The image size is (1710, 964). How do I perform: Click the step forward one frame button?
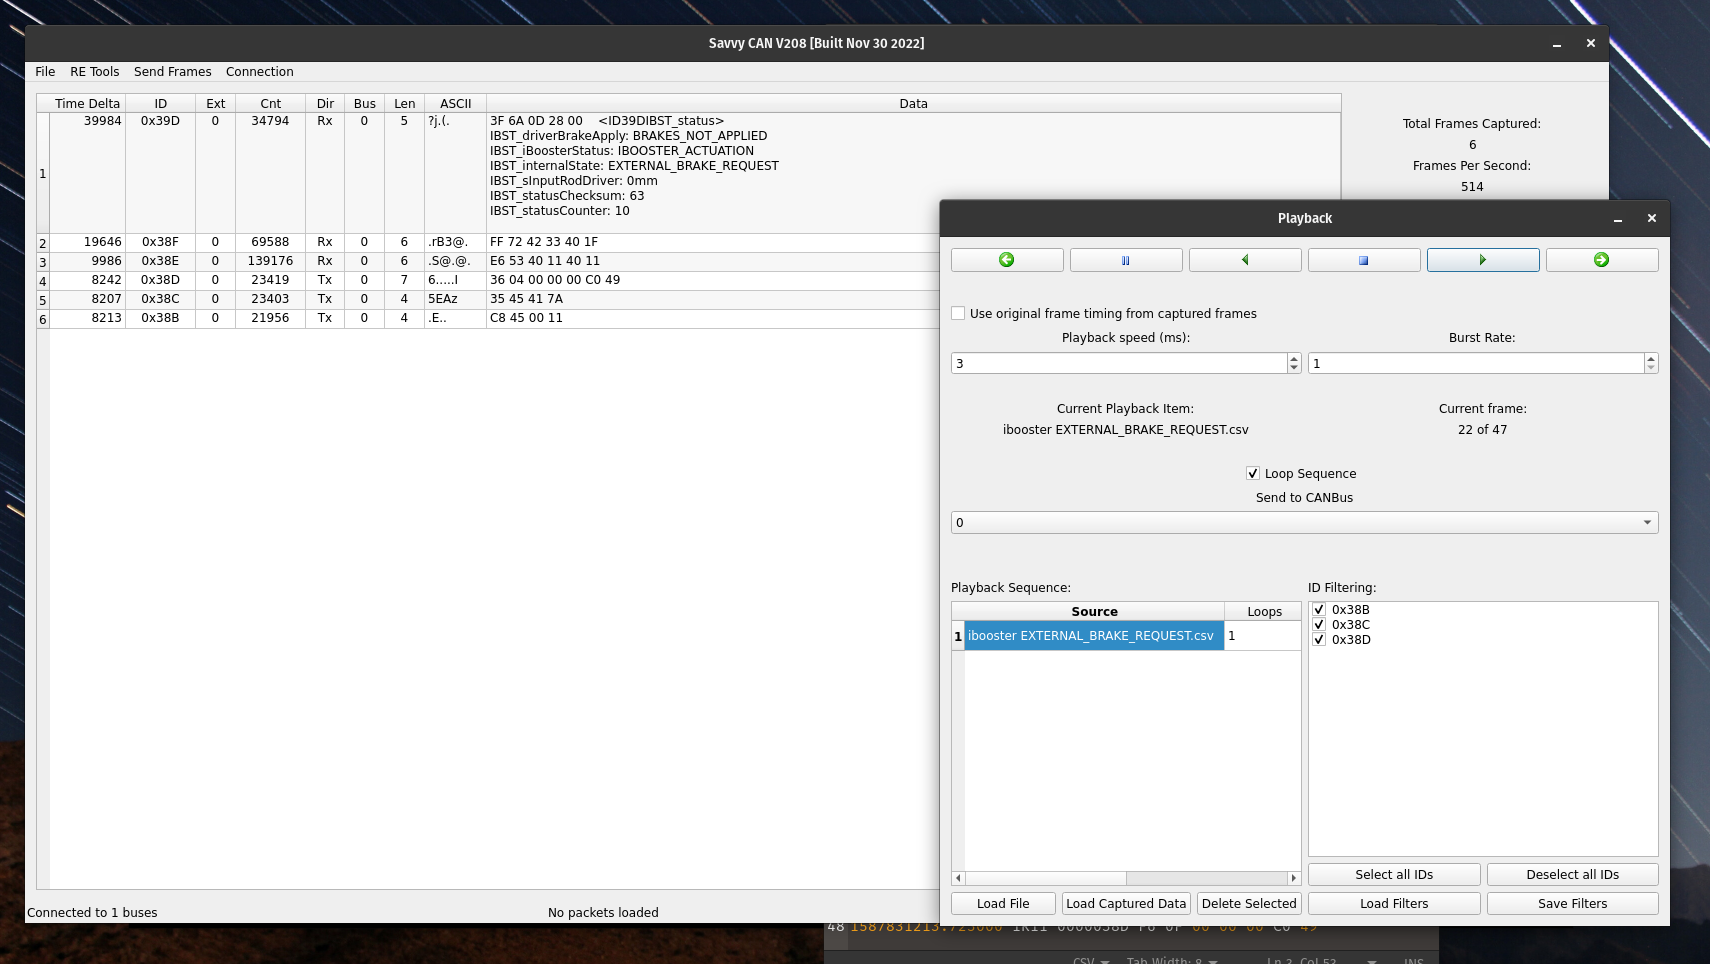[1602, 260]
